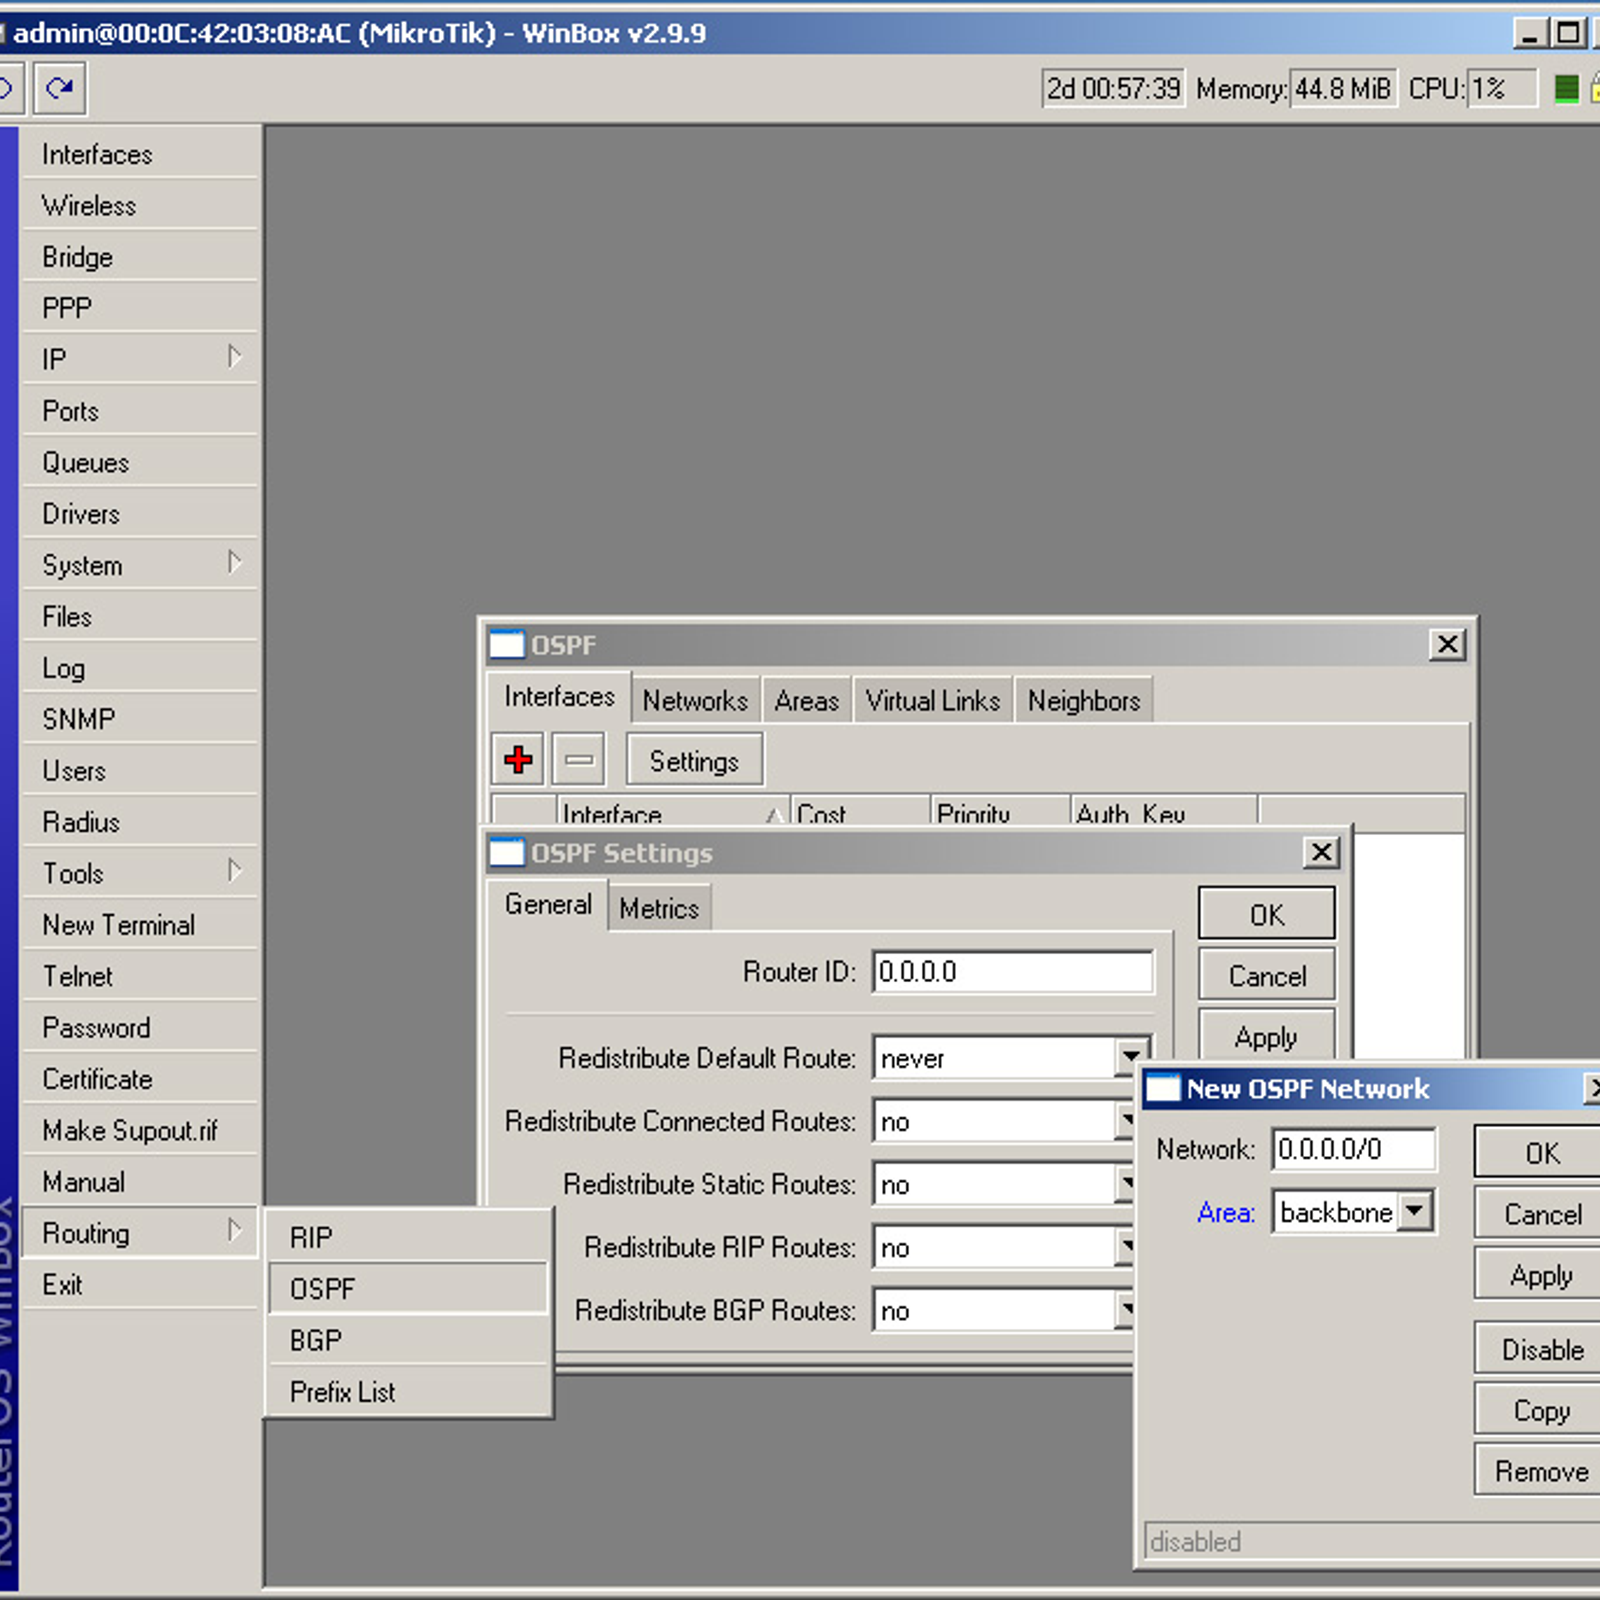Open Queues from the sidebar menu

(139, 462)
